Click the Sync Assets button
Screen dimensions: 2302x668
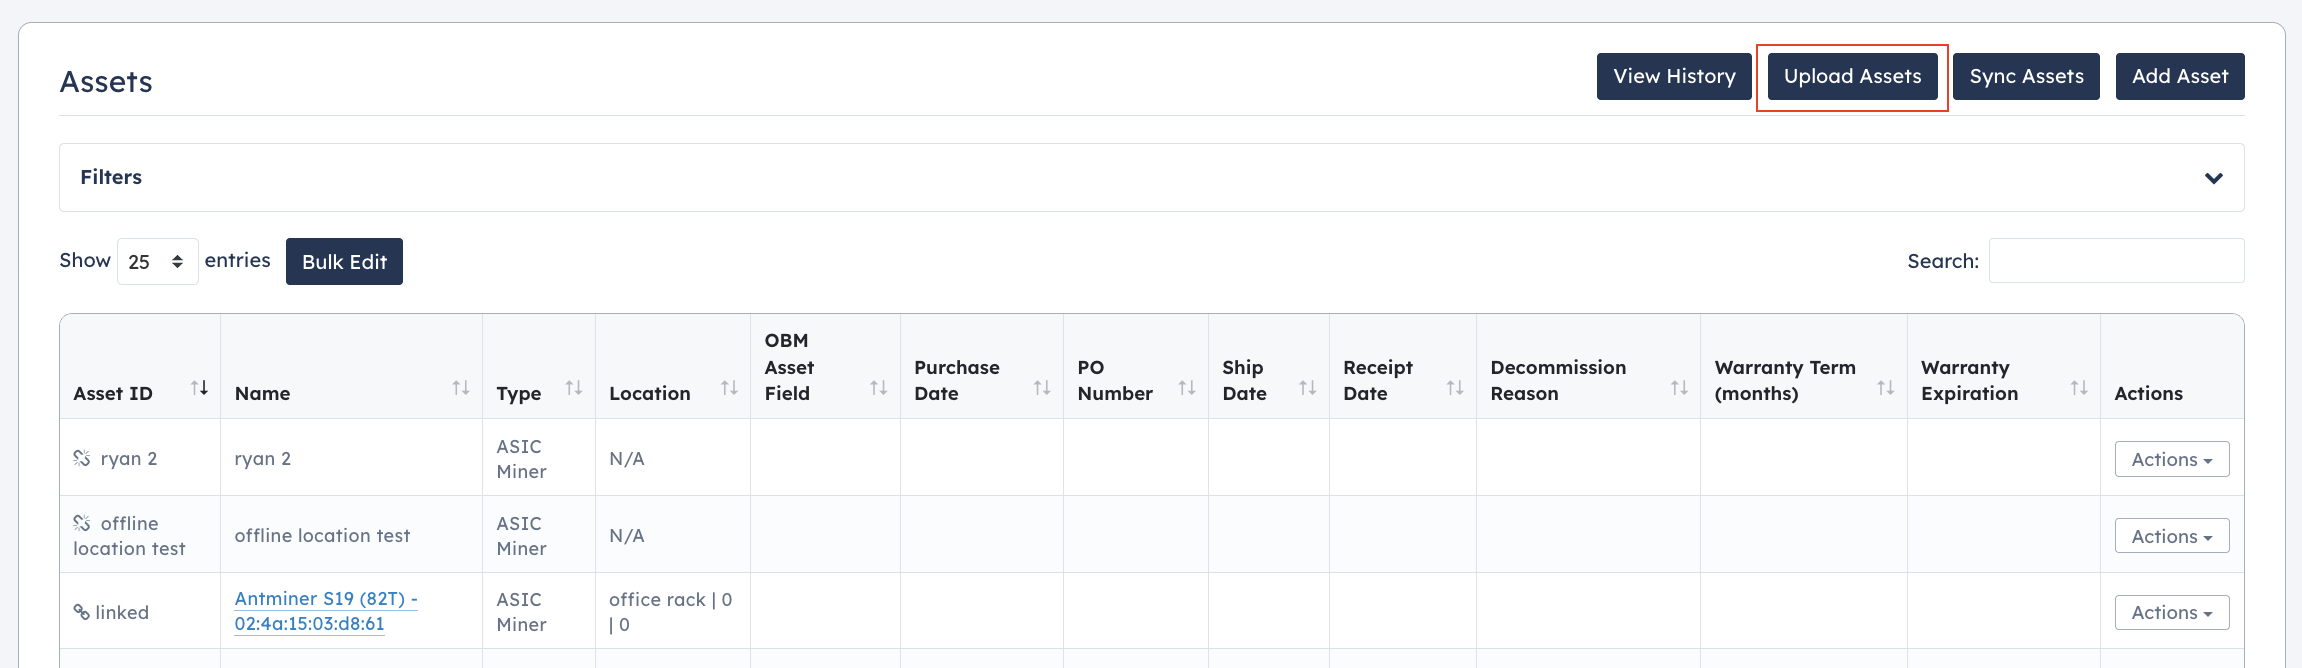[x=2026, y=76]
